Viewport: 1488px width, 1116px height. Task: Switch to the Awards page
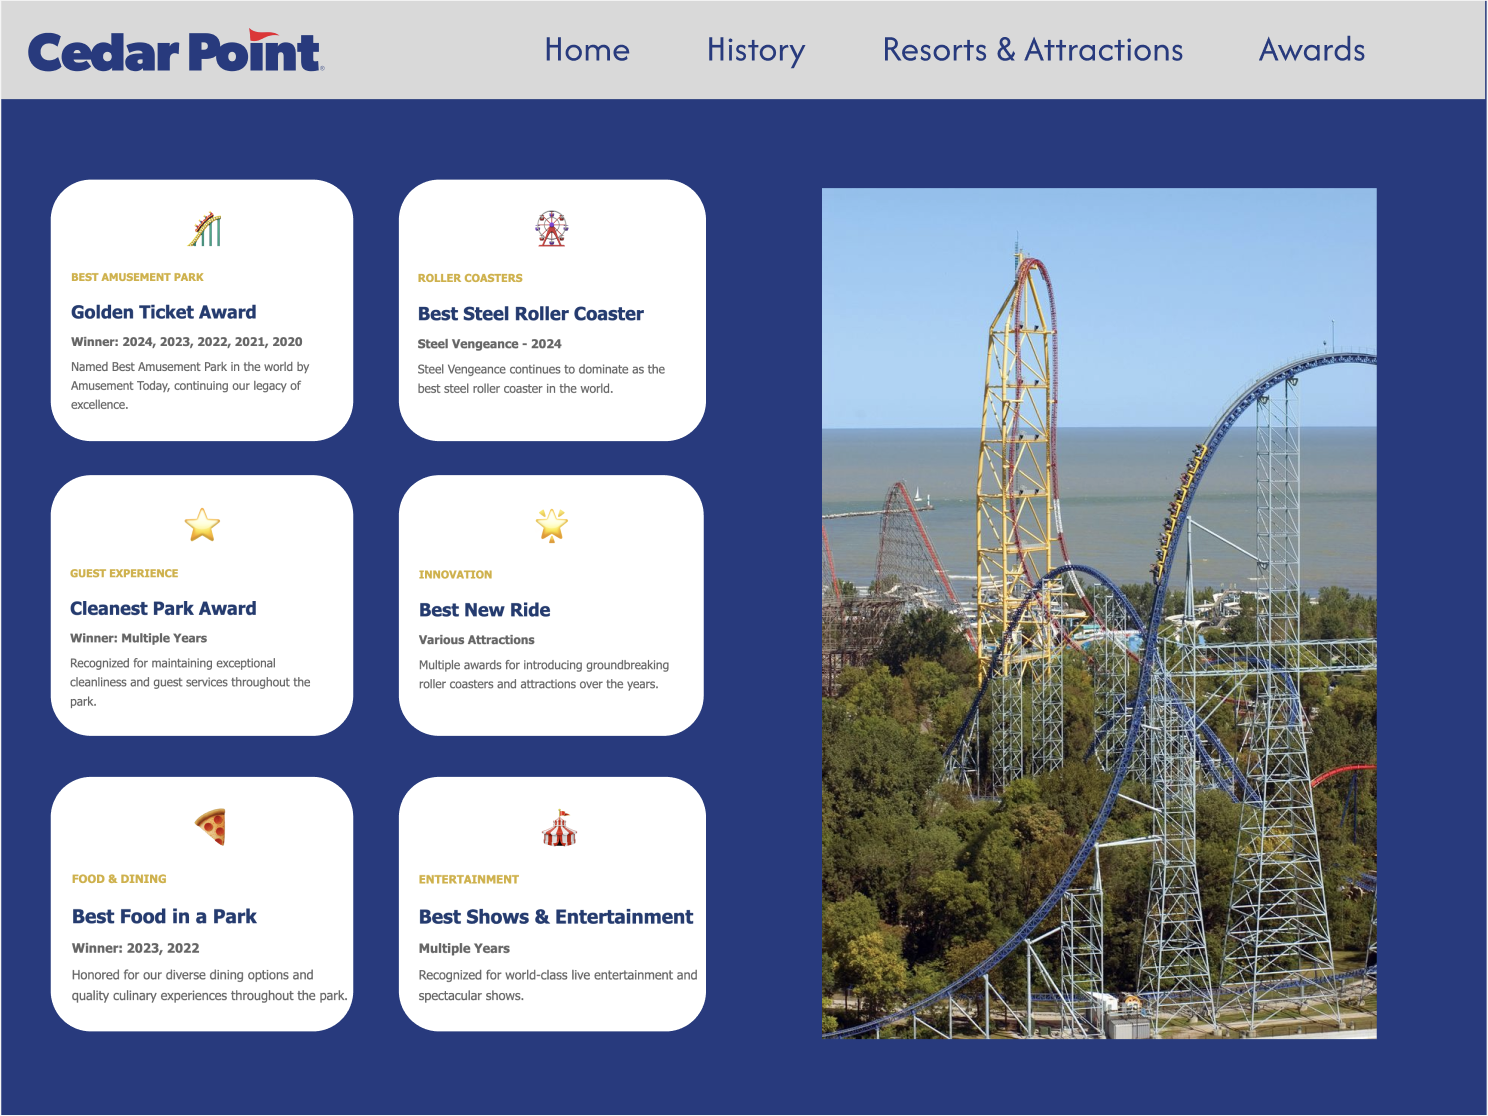pos(1311,50)
